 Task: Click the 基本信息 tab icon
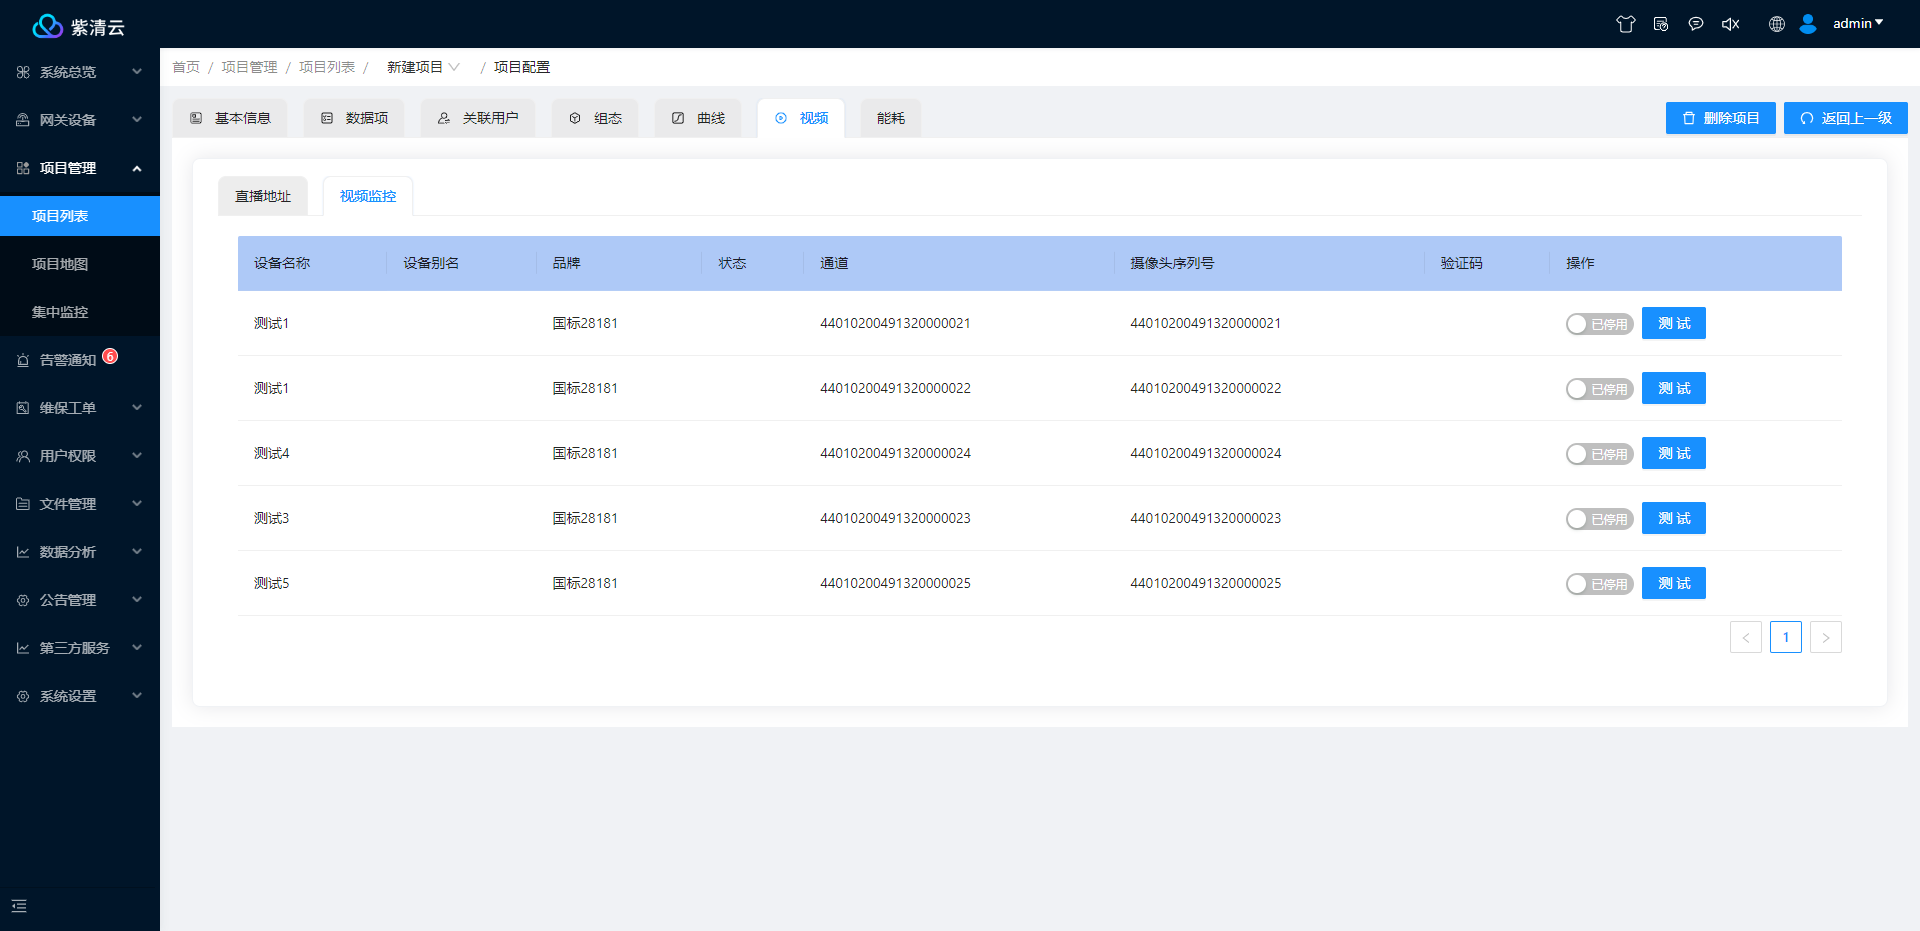click(x=196, y=118)
